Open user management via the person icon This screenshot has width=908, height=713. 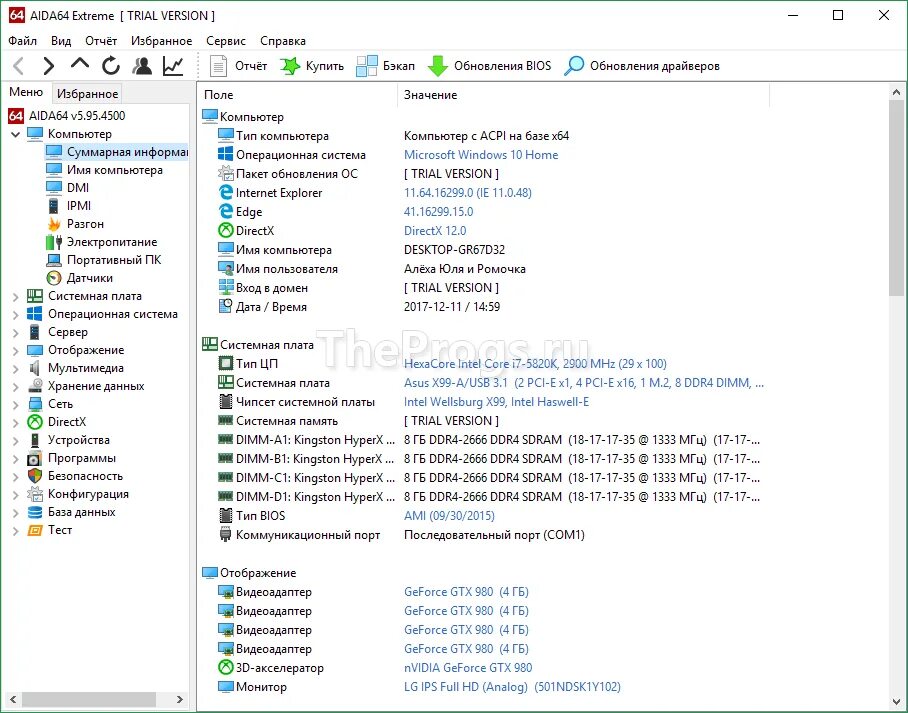[142, 66]
